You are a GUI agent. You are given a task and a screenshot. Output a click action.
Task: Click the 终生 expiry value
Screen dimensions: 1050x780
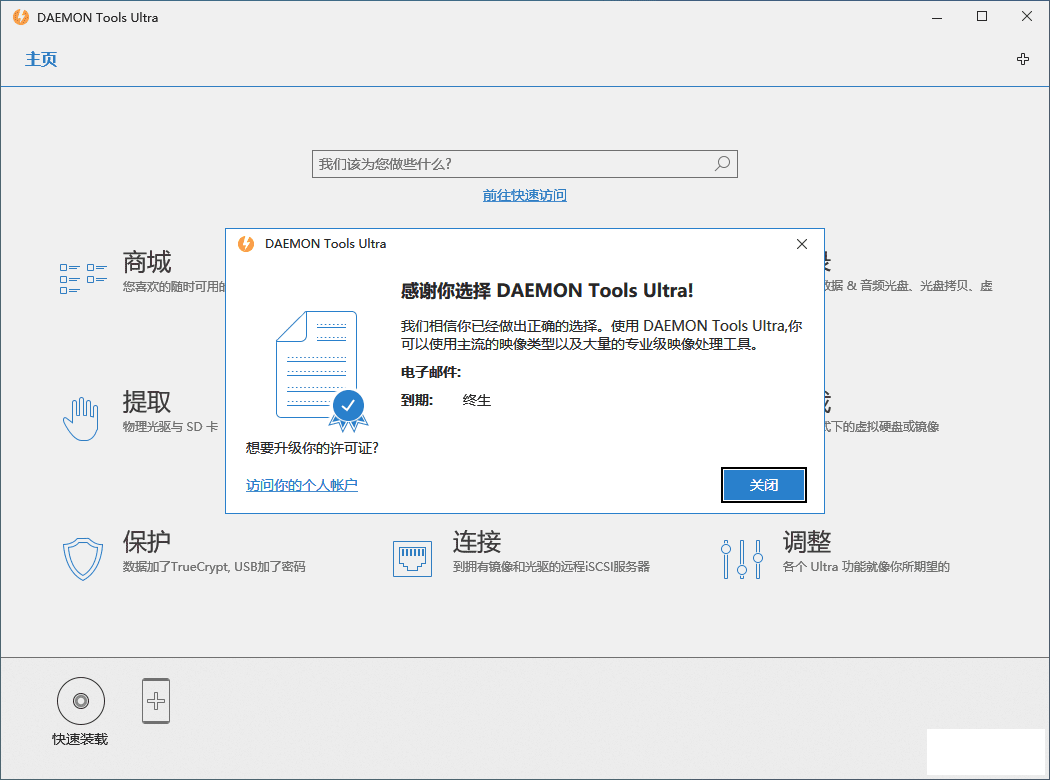pyautogui.click(x=477, y=400)
